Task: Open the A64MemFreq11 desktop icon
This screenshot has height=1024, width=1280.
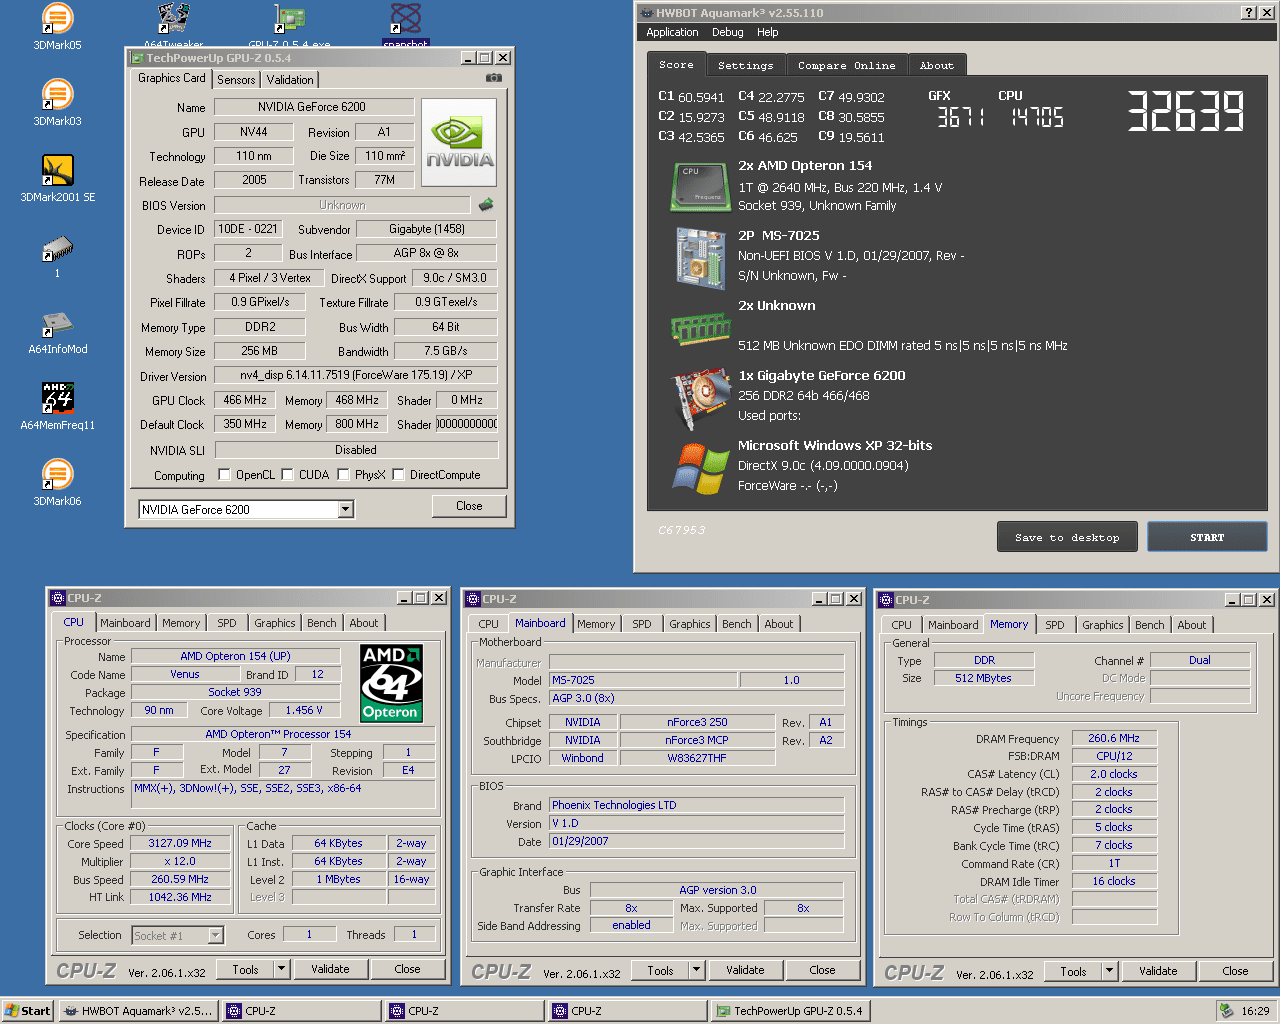Action: (x=57, y=406)
